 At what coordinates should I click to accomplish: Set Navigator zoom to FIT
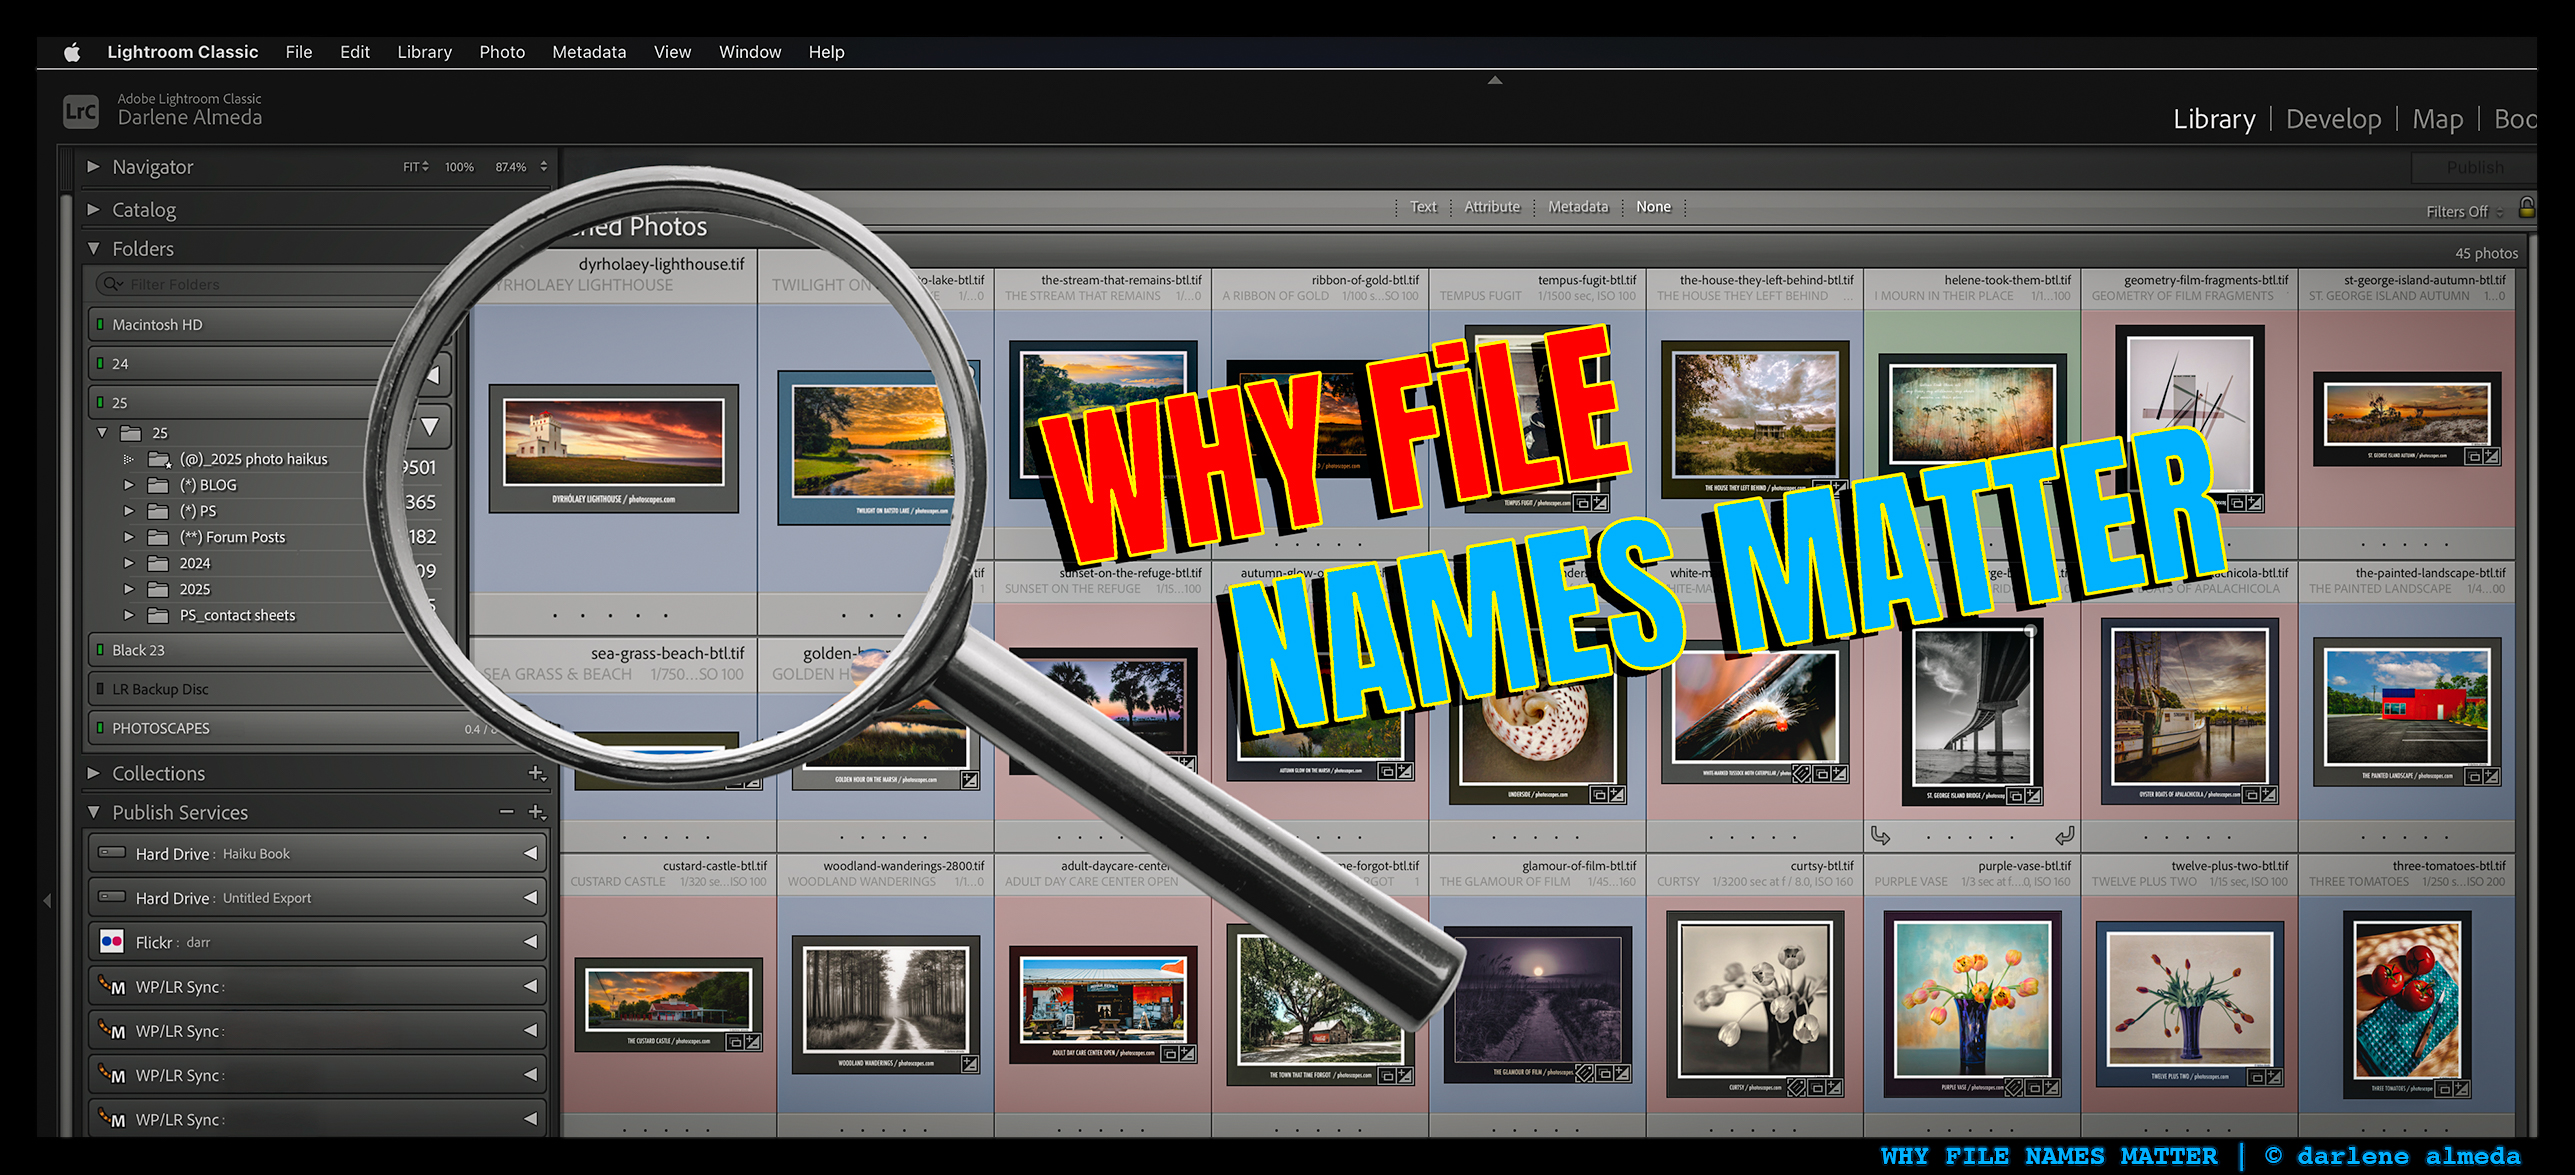pos(415,167)
